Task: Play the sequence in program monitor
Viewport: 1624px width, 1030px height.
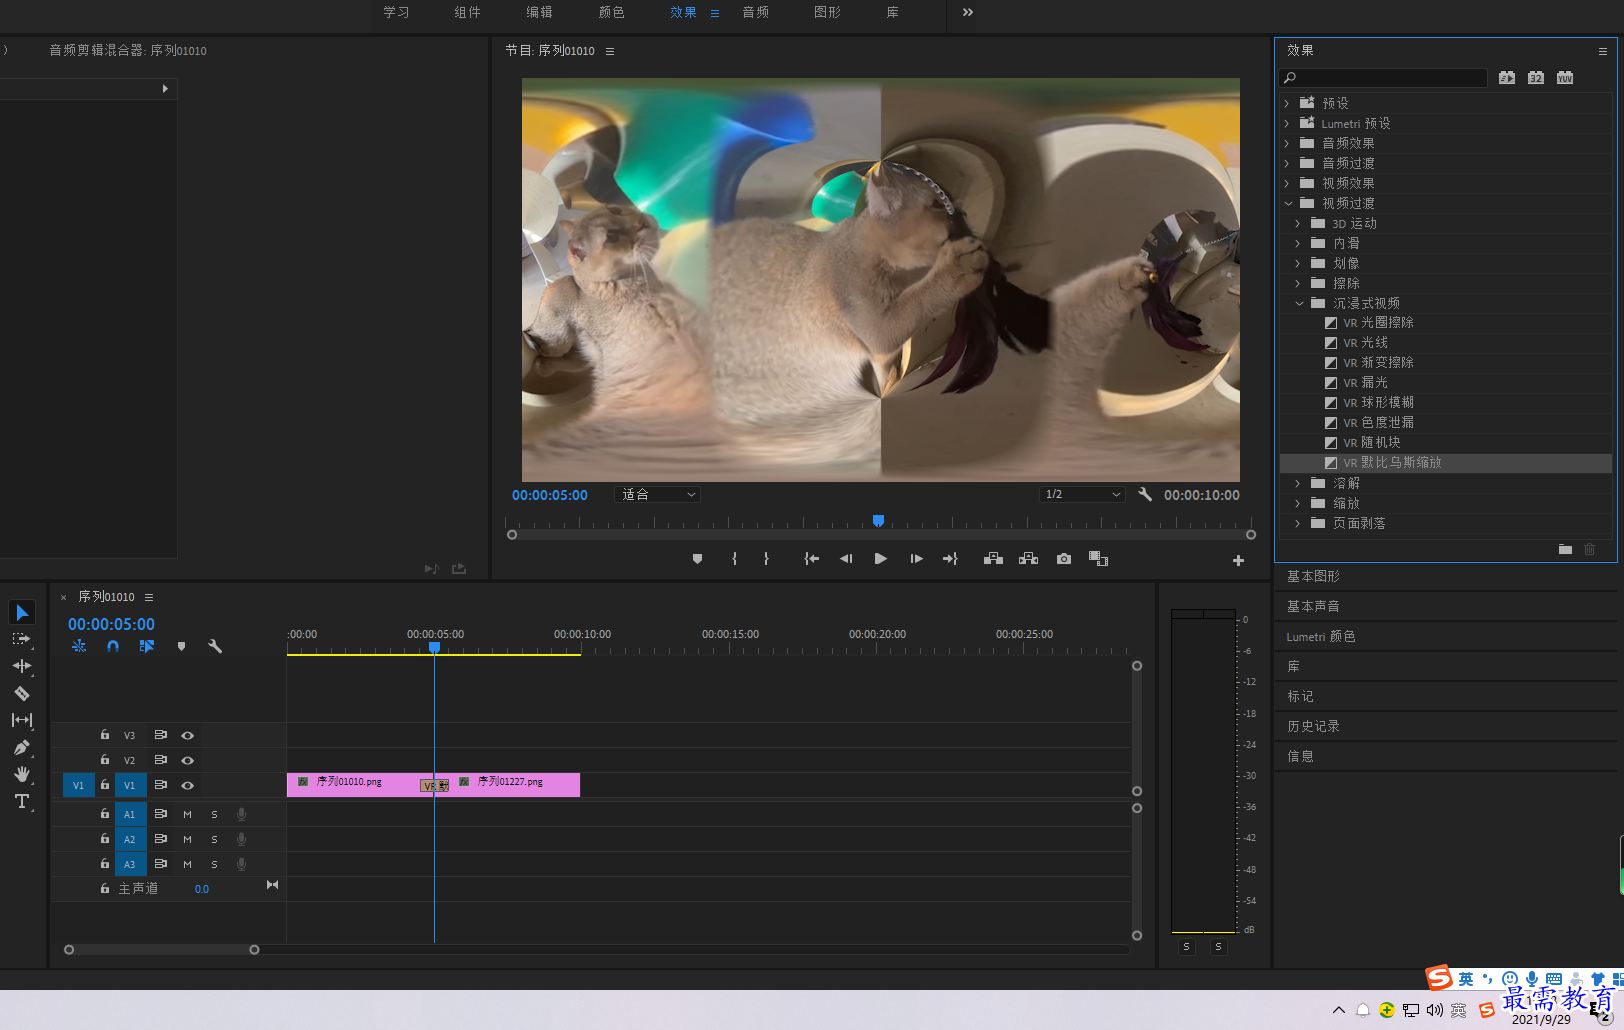Action: coord(881,559)
